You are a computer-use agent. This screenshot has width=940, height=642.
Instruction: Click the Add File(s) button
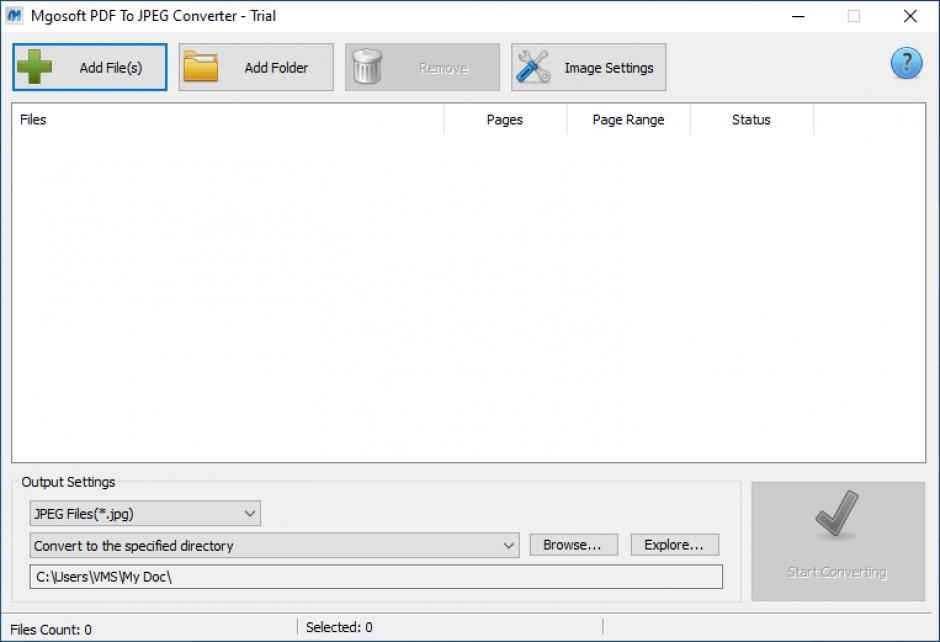90,67
